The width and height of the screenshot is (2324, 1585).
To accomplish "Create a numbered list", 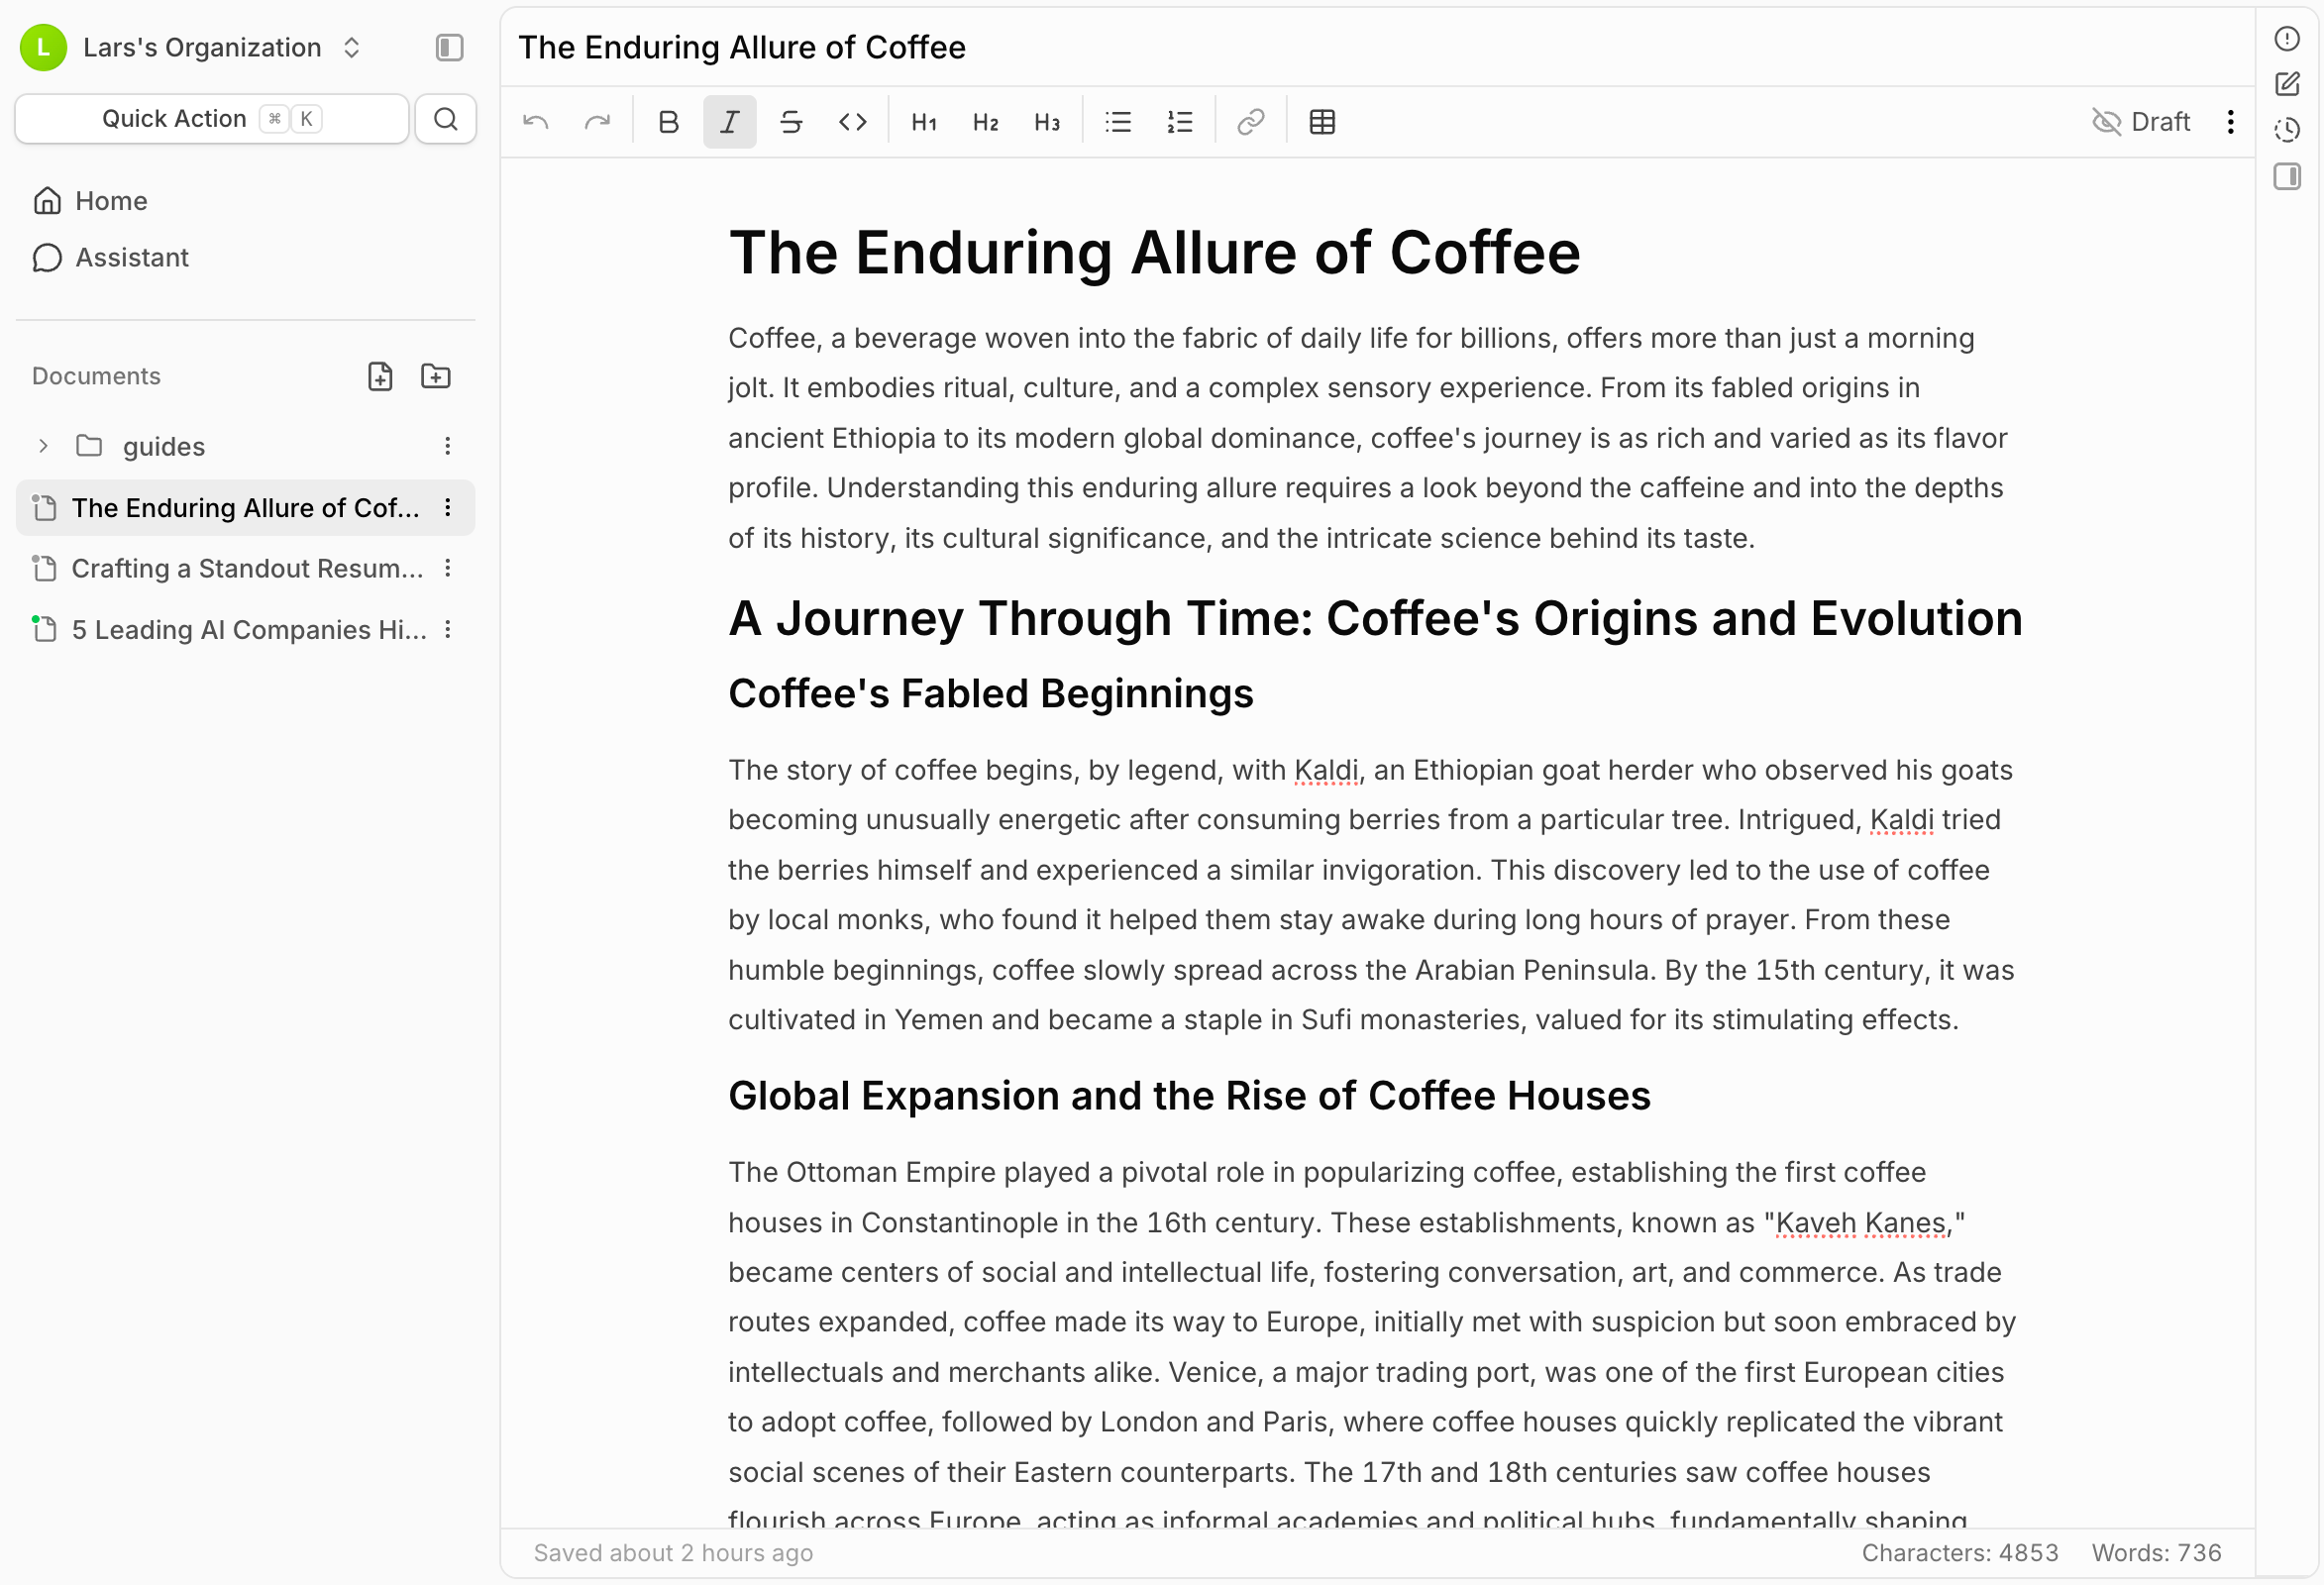I will (x=1180, y=122).
